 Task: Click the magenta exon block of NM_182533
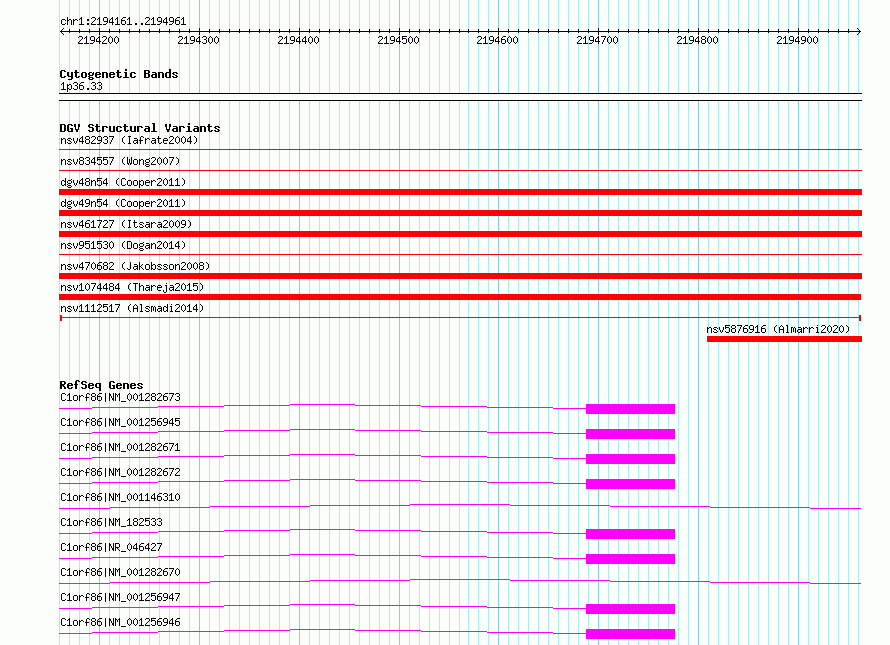(631, 534)
